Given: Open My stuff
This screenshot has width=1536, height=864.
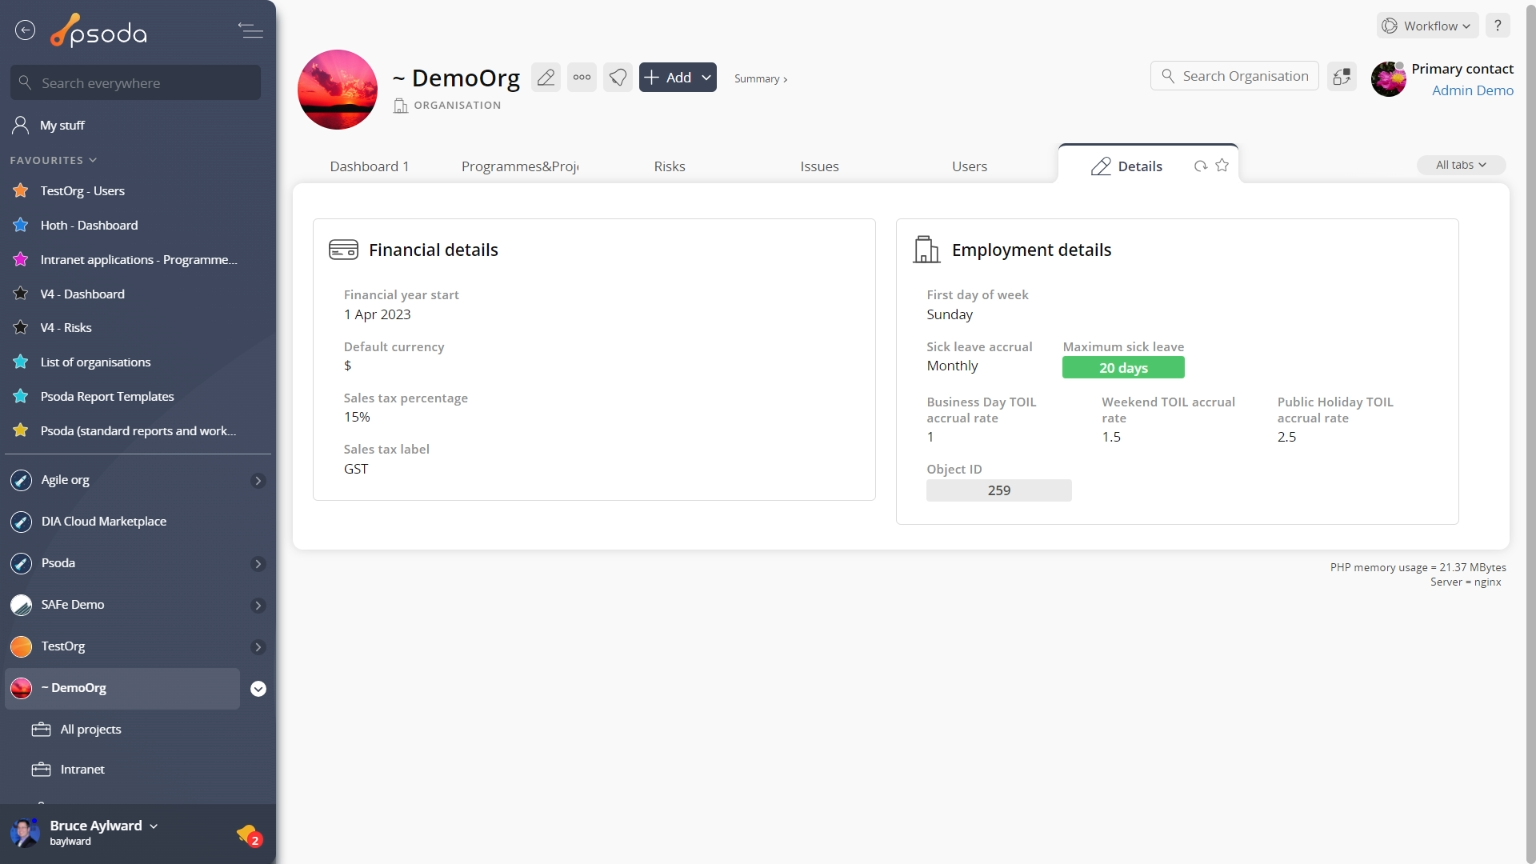Looking at the screenshot, I should 62,125.
